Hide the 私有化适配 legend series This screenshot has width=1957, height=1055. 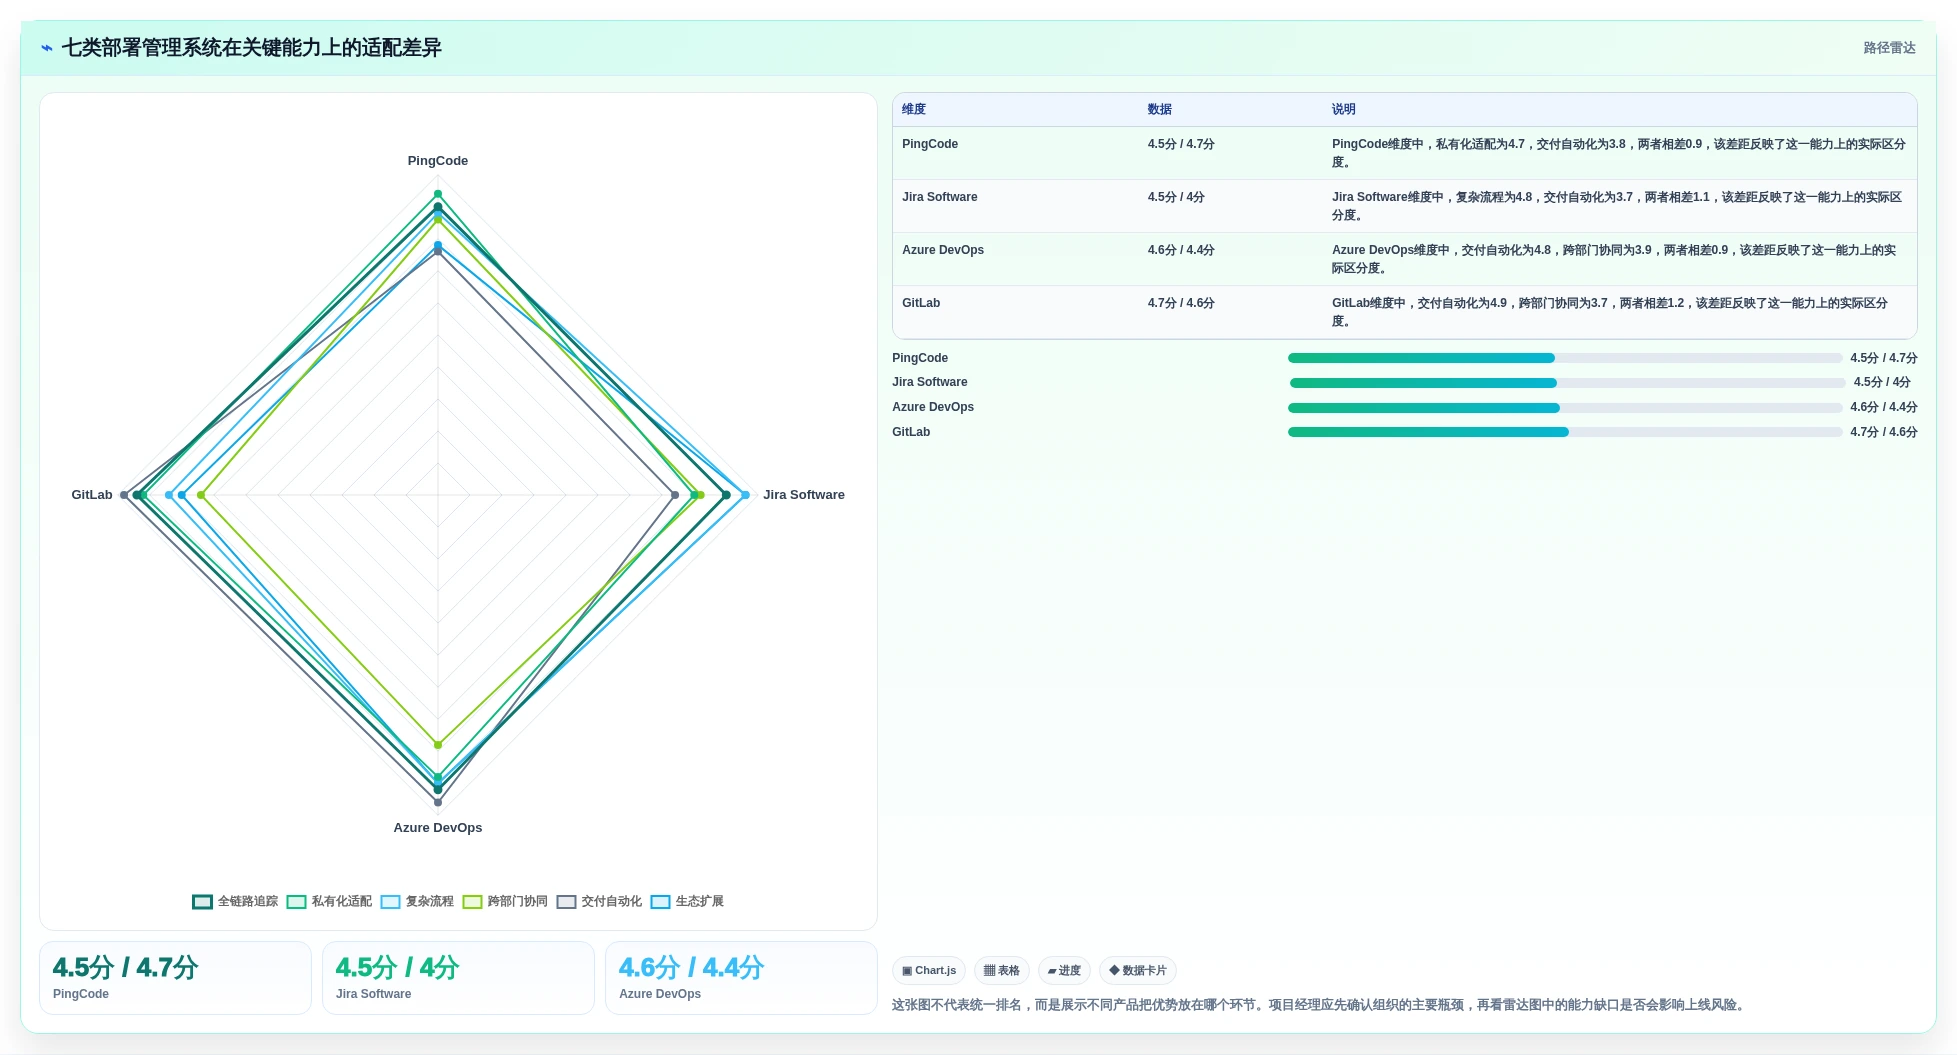[329, 901]
